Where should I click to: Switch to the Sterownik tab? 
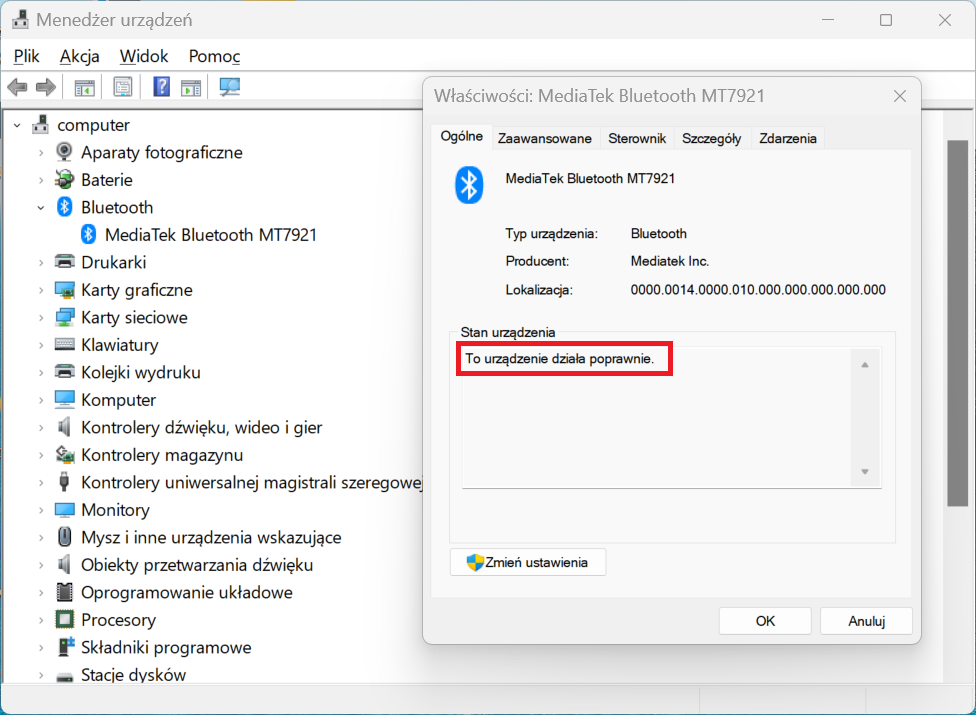pos(637,138)
